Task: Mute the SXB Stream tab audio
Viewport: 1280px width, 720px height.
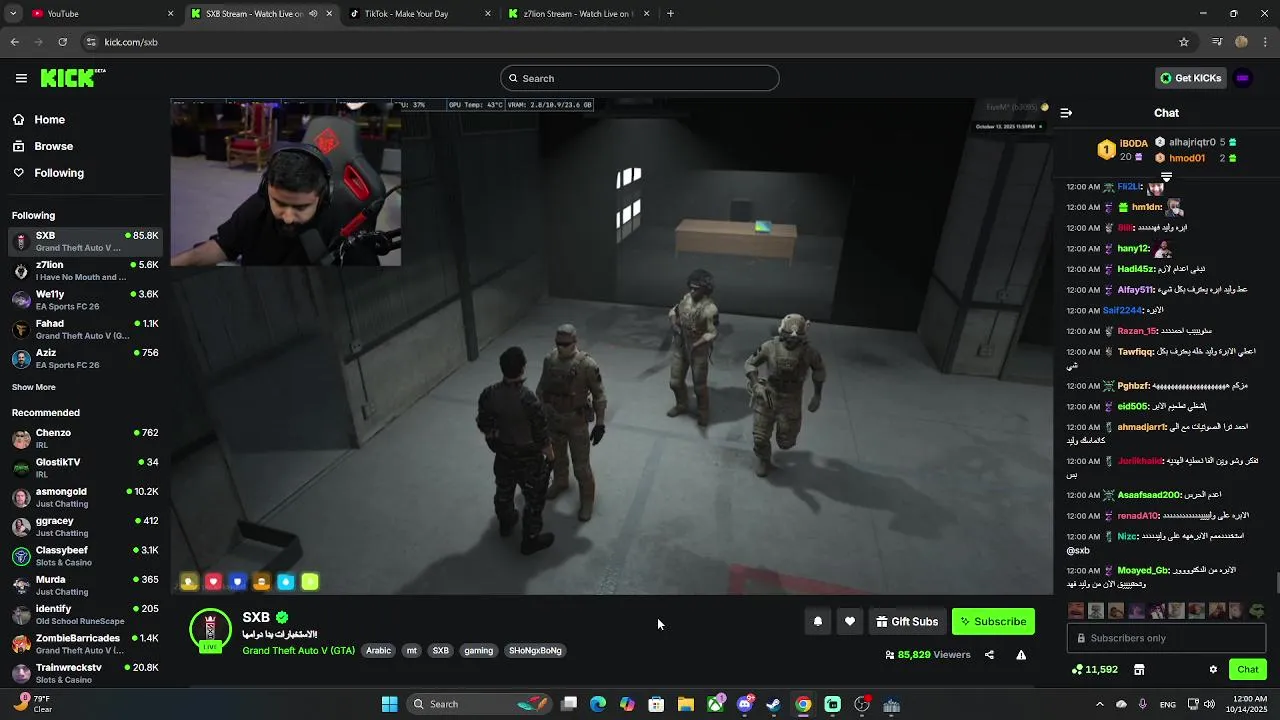Action: click(x=313, y=14)
